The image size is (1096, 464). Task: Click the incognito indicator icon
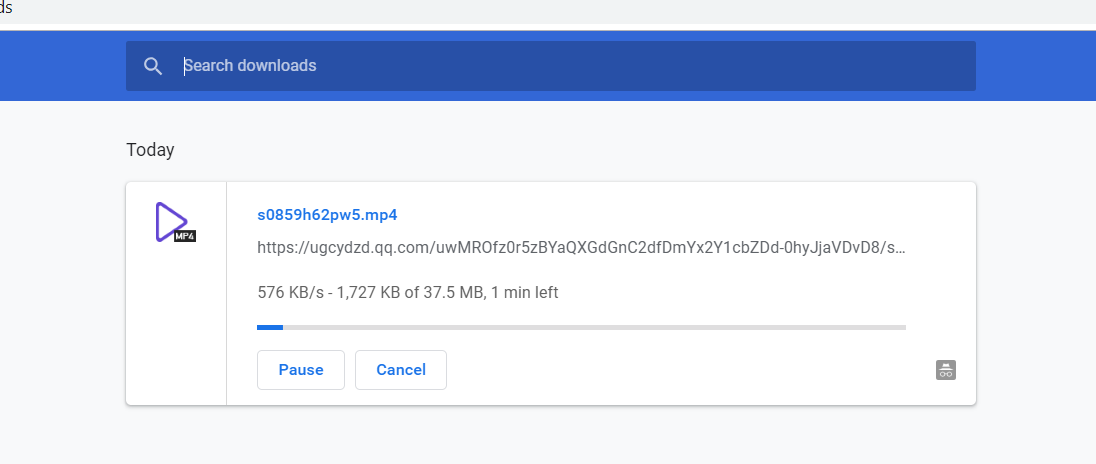click(946, 370)
